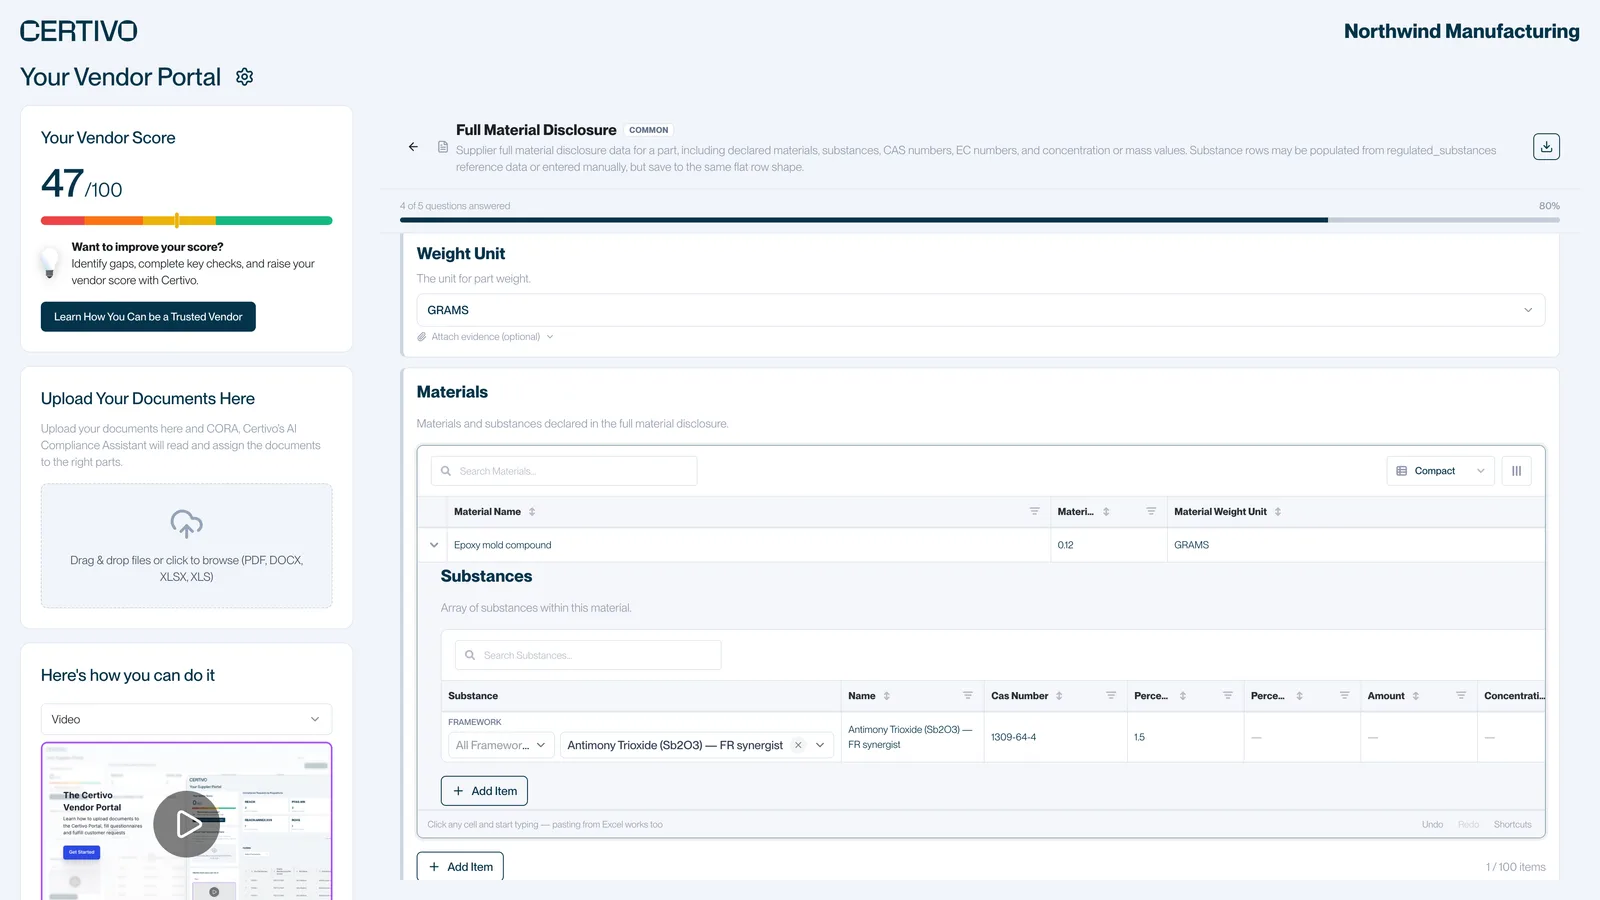Sort the Amount column

[1416, 696]
